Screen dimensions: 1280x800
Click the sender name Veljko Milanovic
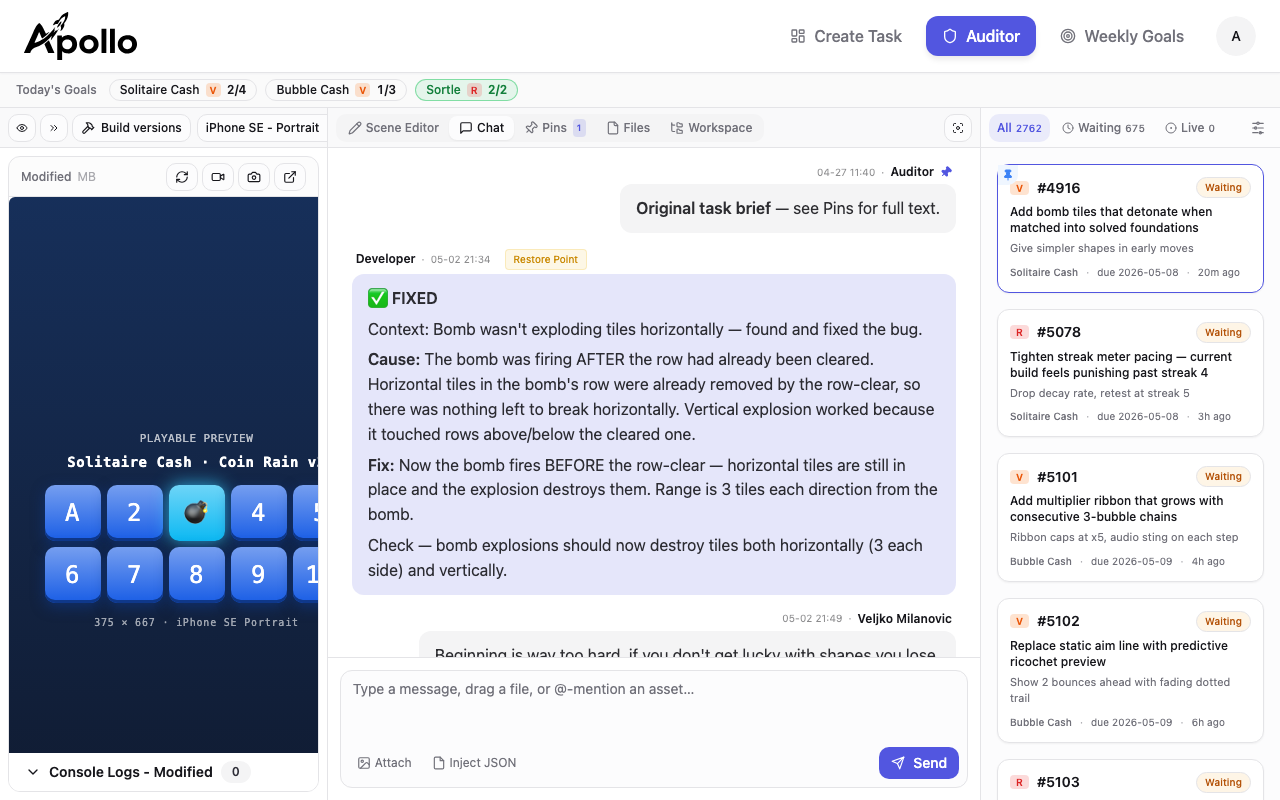click(x=905, y=619)
